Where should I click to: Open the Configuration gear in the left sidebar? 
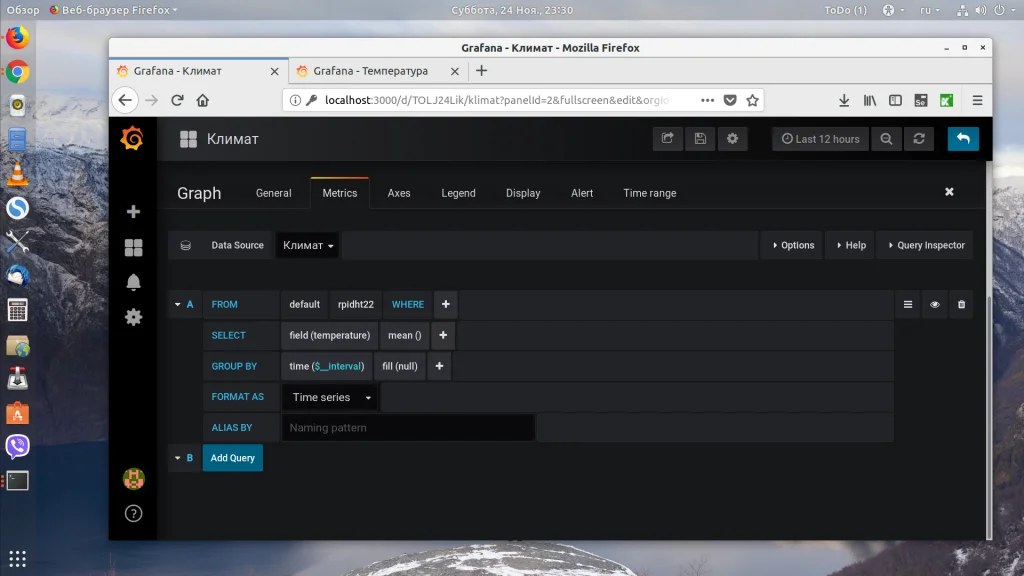pyautogui.click(x=133, y=317)
